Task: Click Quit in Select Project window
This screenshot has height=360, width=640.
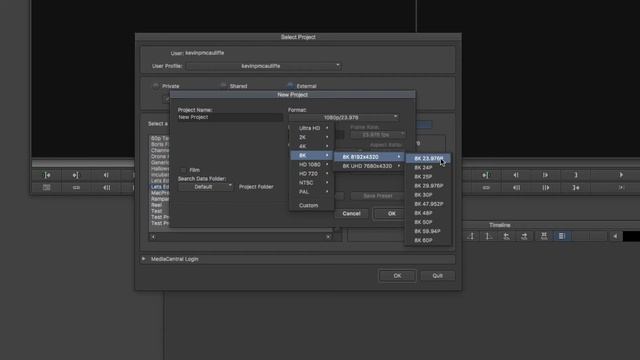Action: 437,276
